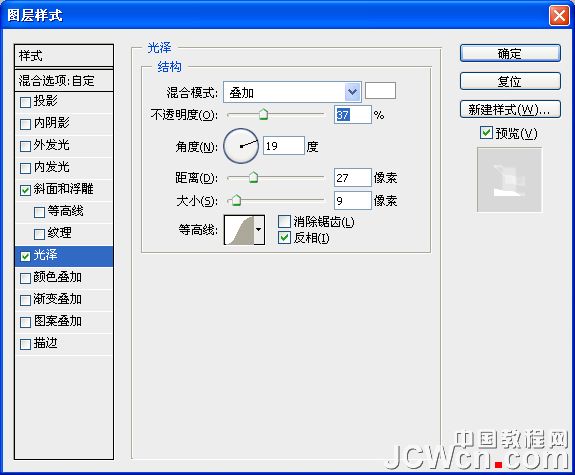Enable the 纹理 texture checkbox
The height and width of the screenshot is (475, 575).
pyautogui.click(x=39, y=234)
